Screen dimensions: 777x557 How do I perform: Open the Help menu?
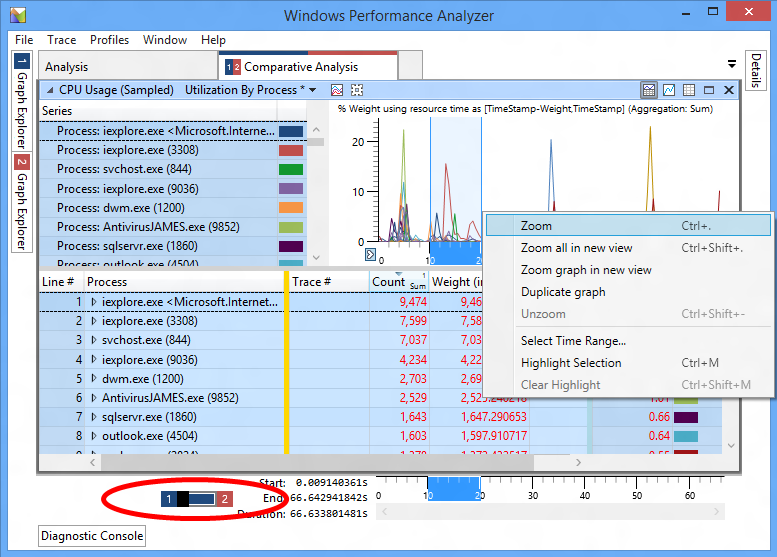(x=213, y=40)
